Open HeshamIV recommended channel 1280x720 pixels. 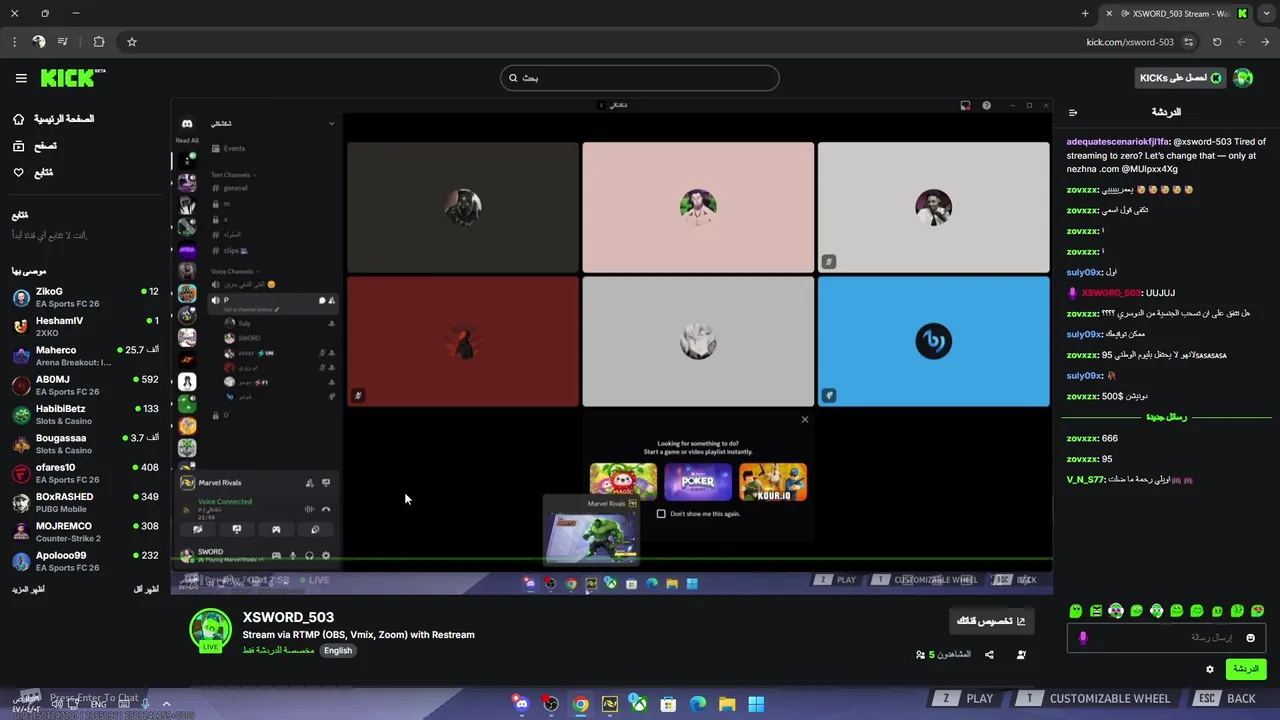point(85,326)
